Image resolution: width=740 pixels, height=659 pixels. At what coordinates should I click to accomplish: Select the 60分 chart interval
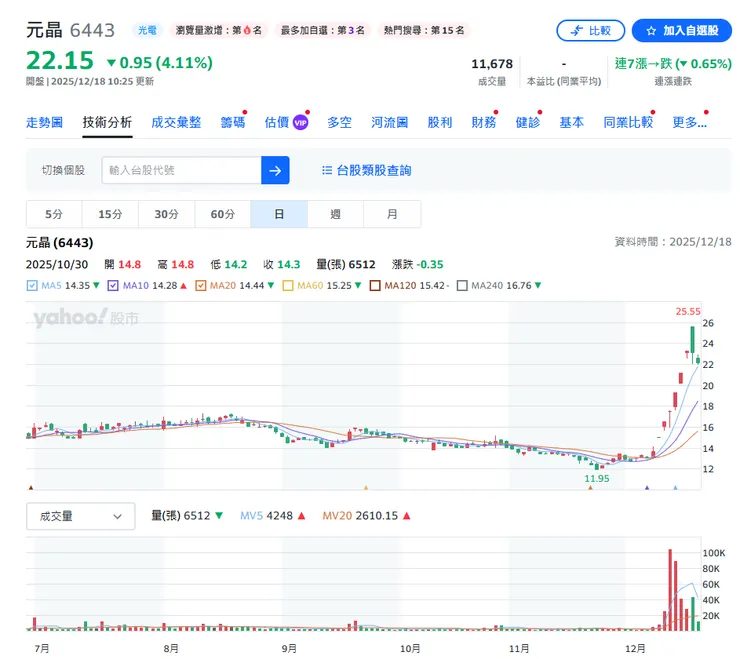point(222,214)
